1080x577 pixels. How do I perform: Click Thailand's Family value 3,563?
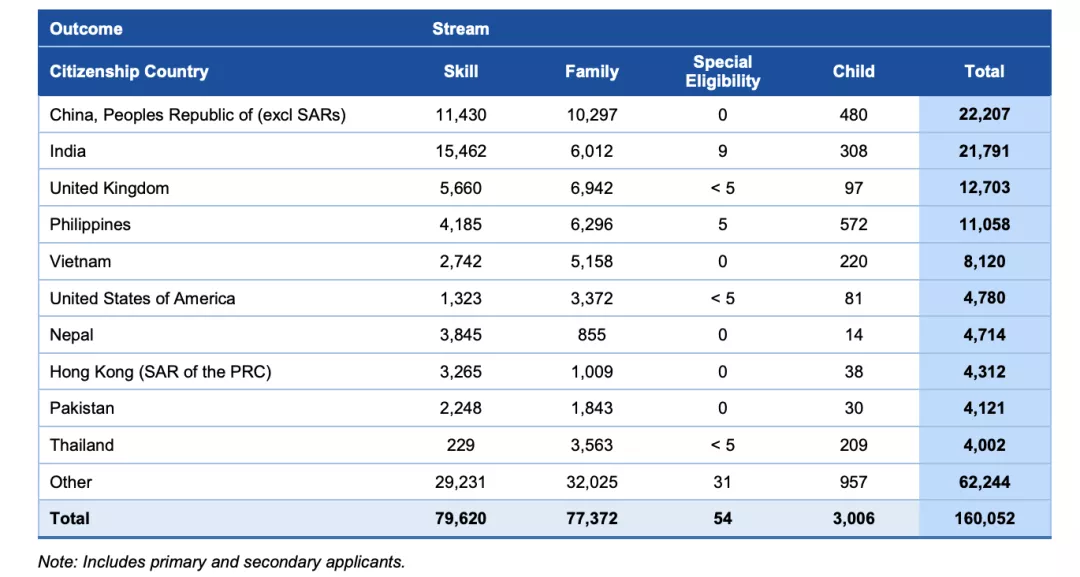tap(591, 445)
